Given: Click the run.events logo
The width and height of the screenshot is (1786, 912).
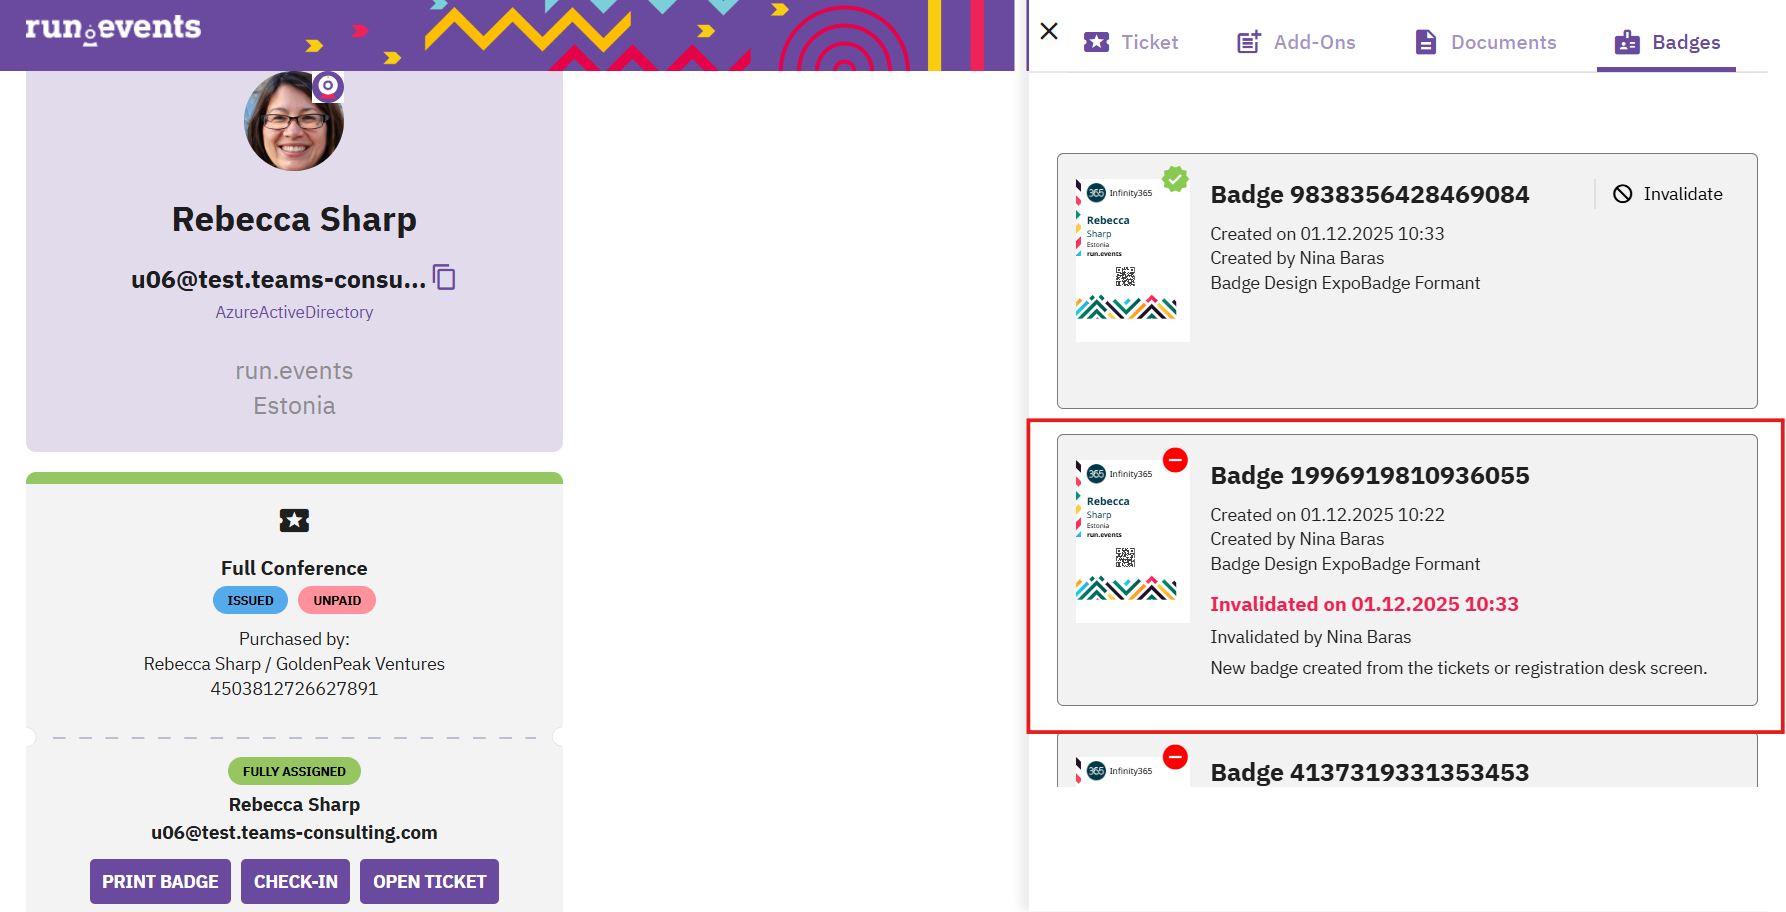Looking at the screenshot, I should 113,28.
